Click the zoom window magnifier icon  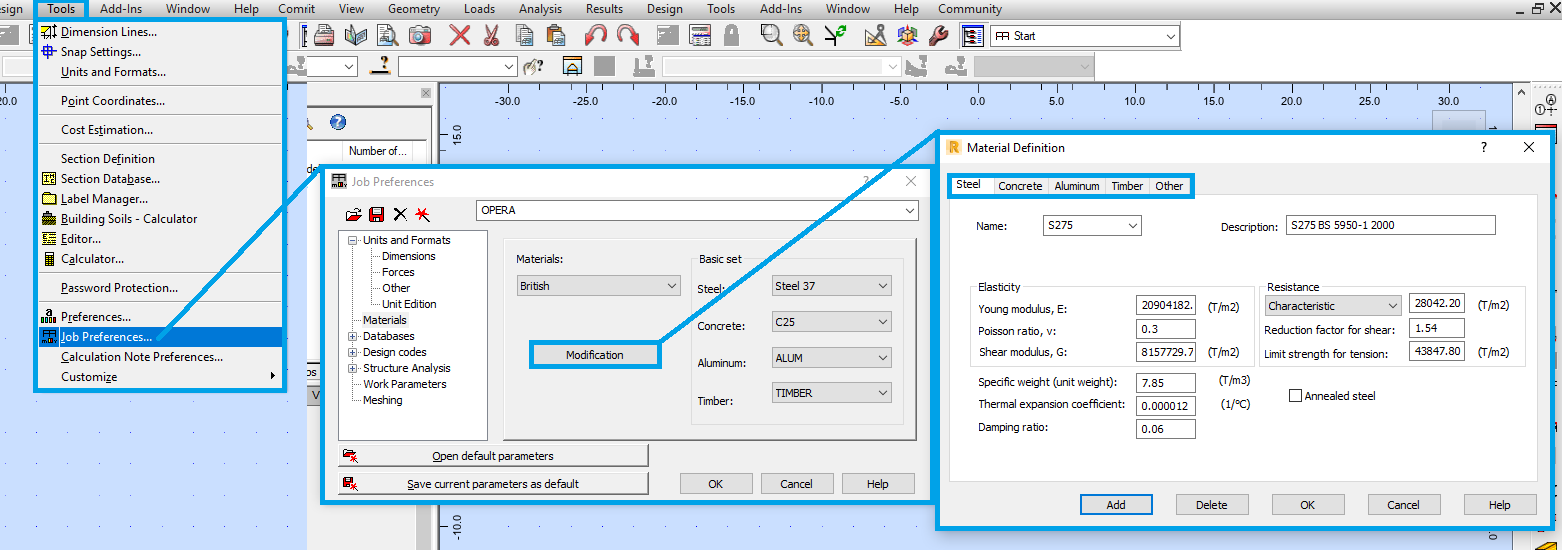point(771,35)
